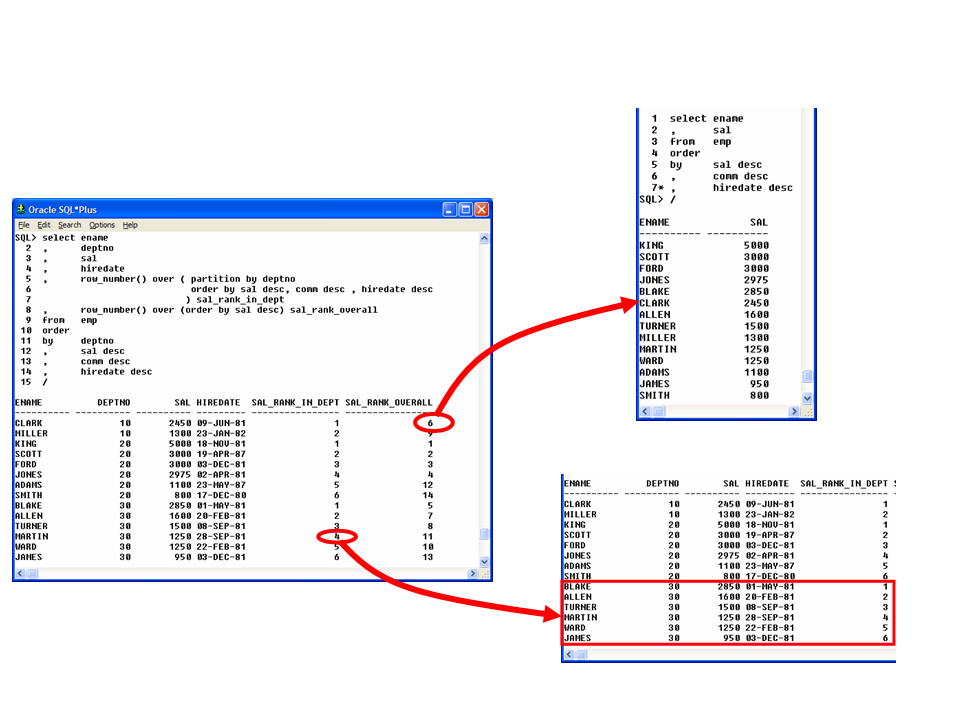Click the Oracle SQL*Plus title bar icon
This screenshot has width=960, height=720.
click(x=20, y=210)
